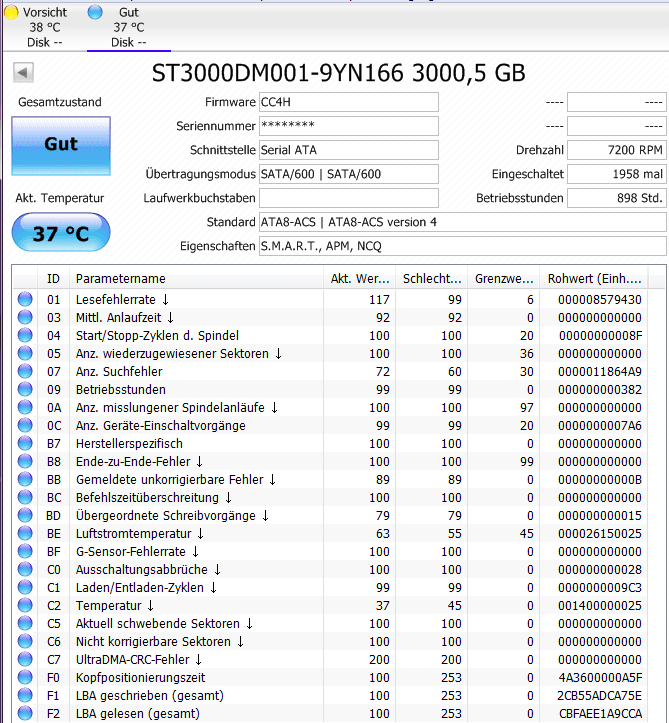Viewport: 669px width, 723px height.
Task: Select the Betriebsstunden row in the parameter table
Action: tap(330, 389)
